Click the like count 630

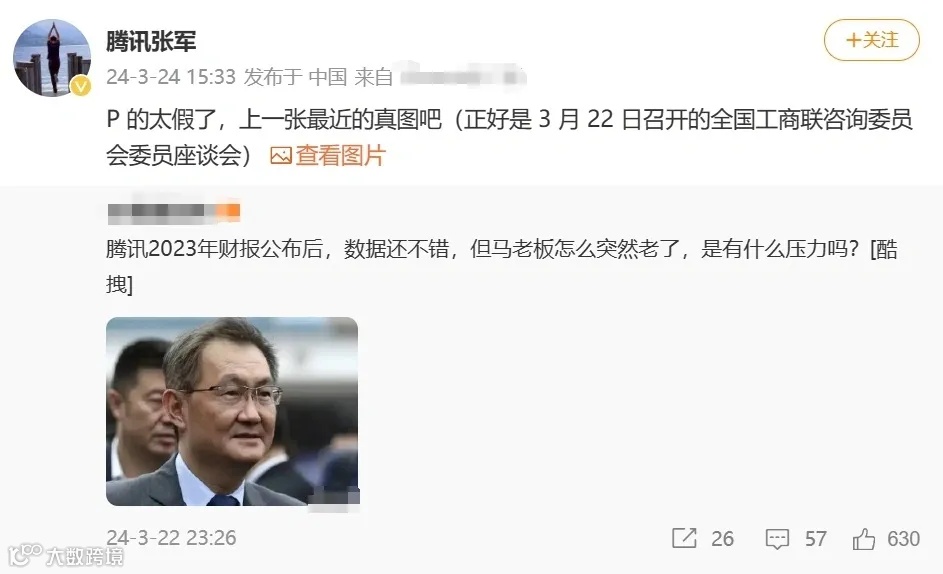903,539
